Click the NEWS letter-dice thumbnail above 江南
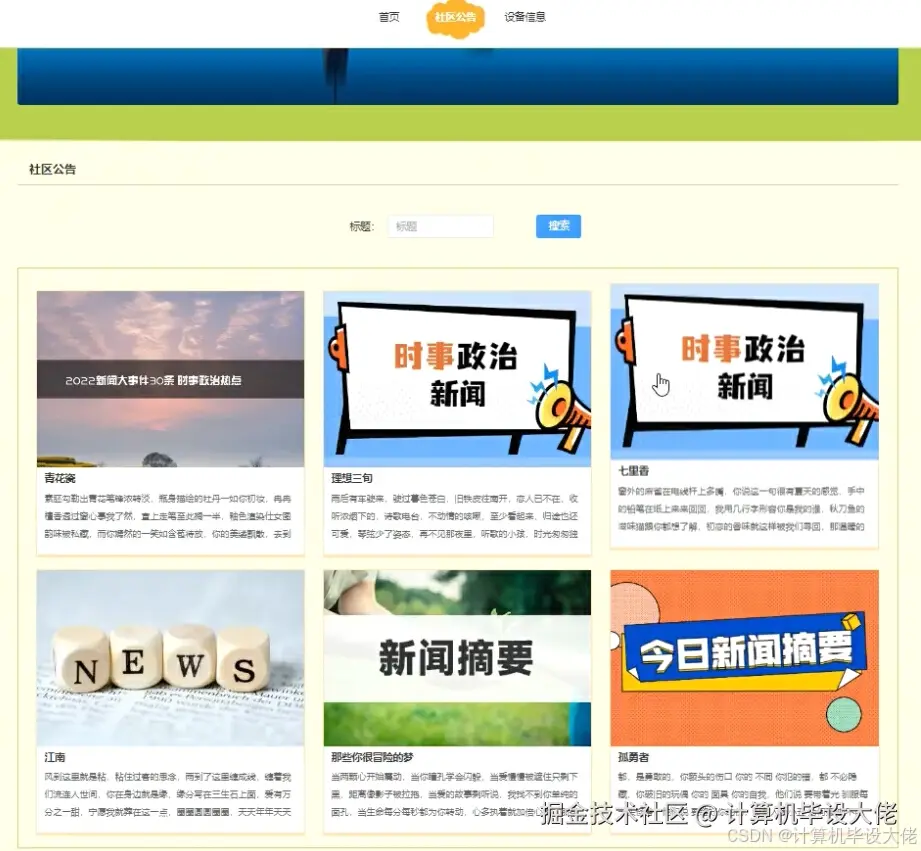This screenshot has width=921, height=851. coord(169,657)
